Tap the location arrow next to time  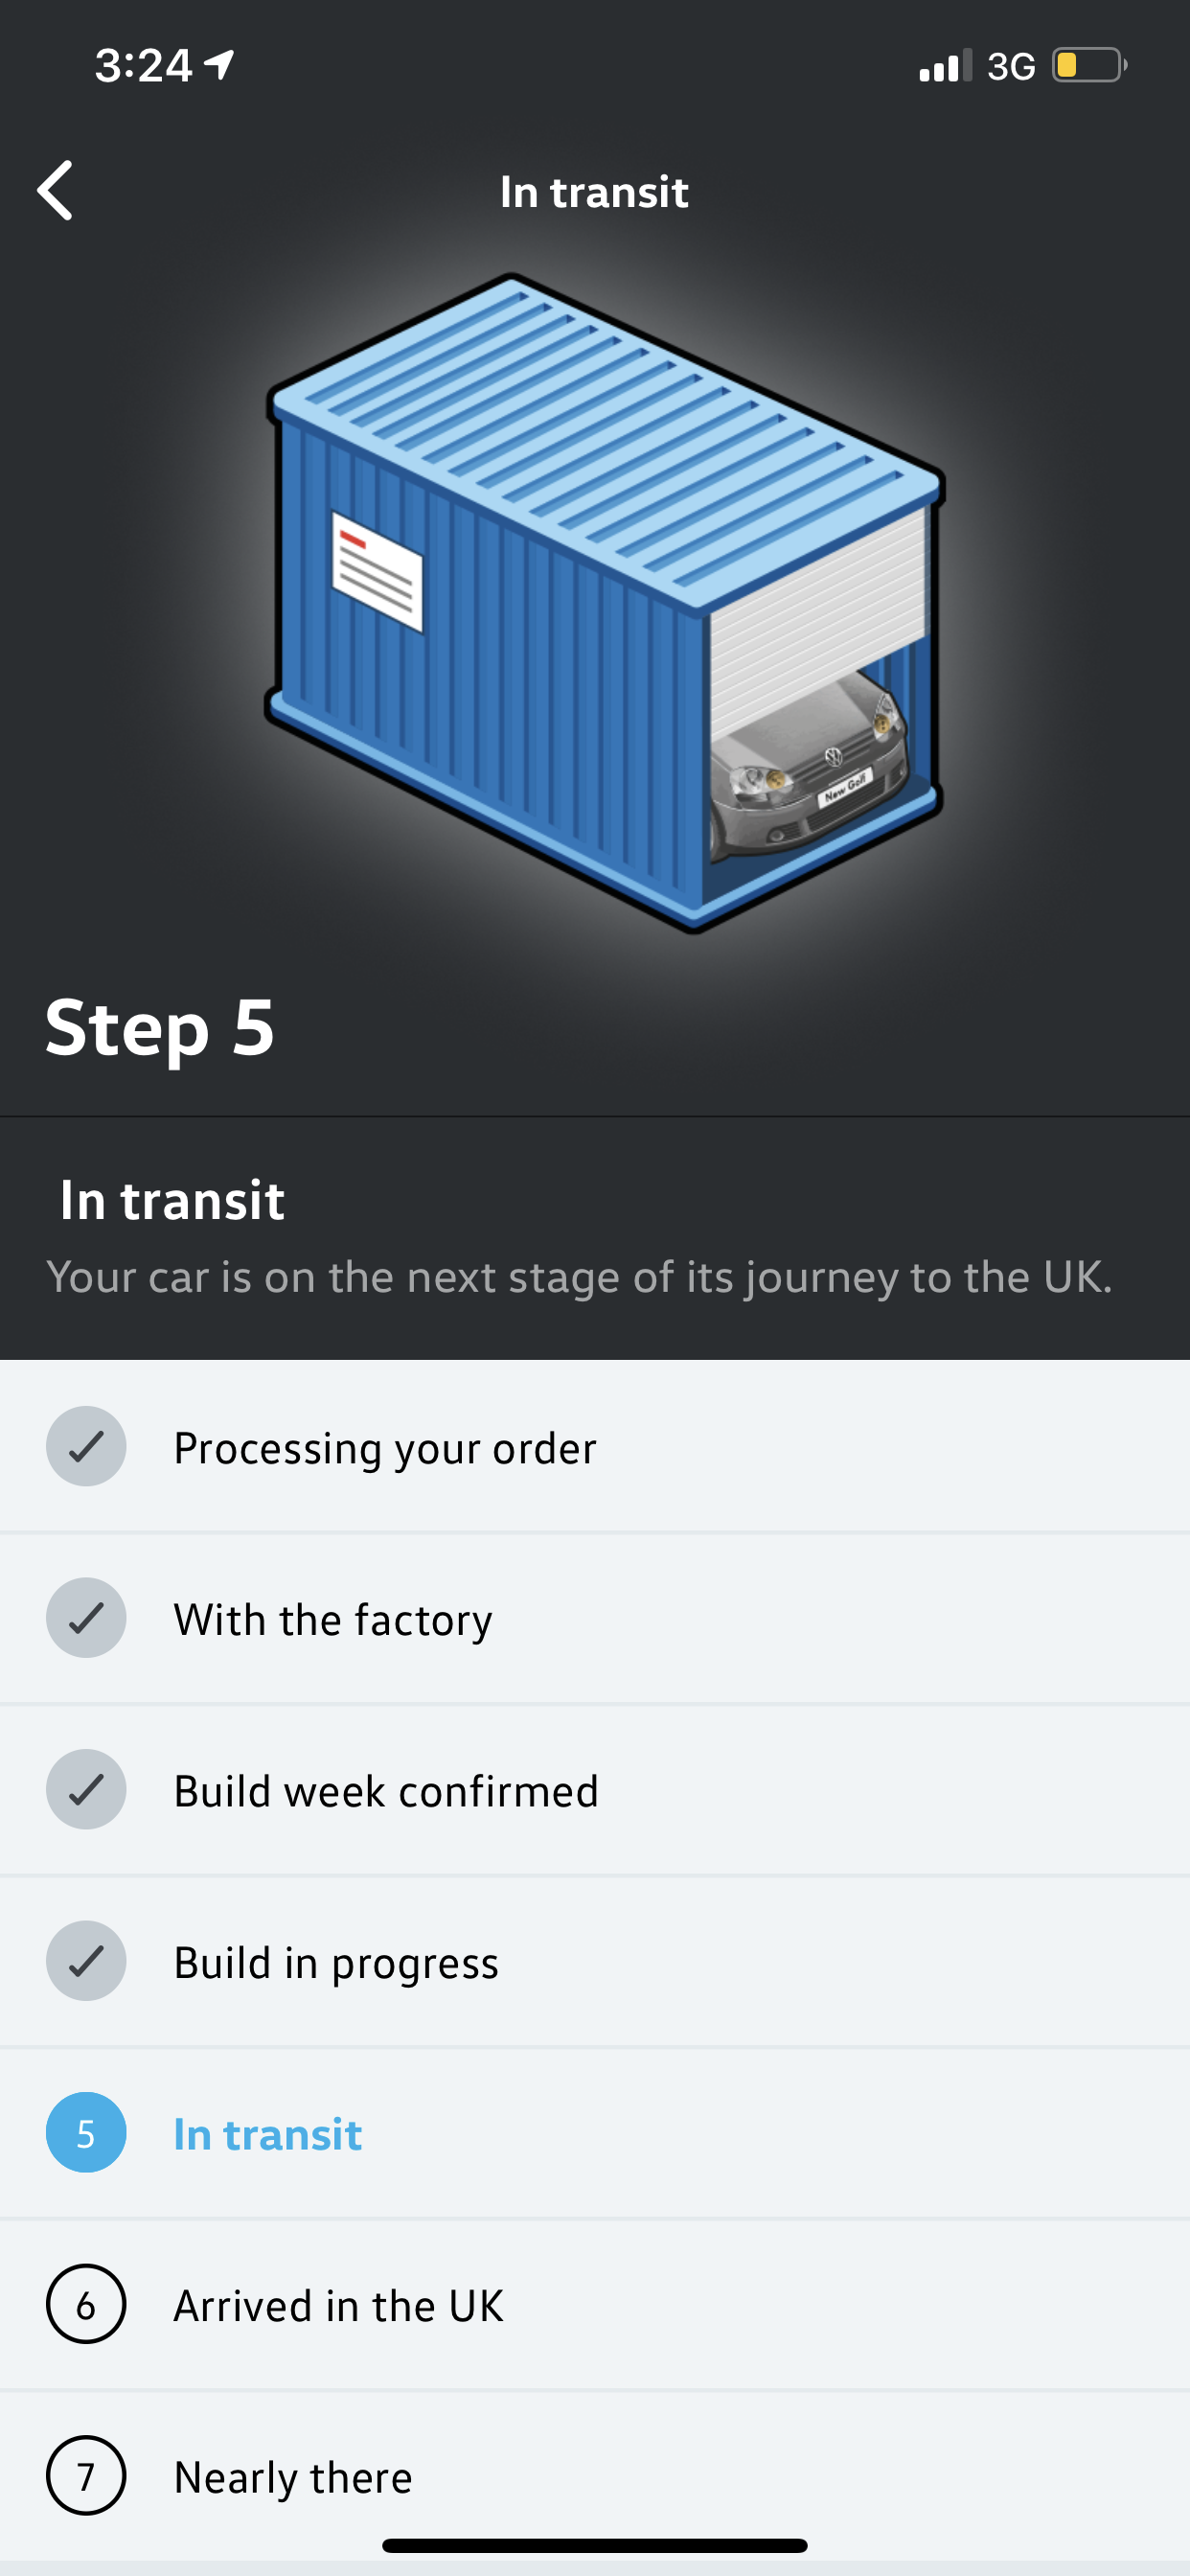click(219, 66)
